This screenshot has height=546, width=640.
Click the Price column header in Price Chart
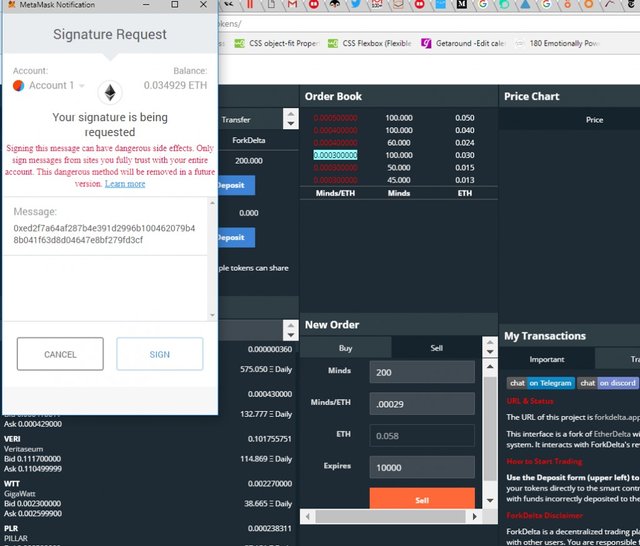point(594,120)
